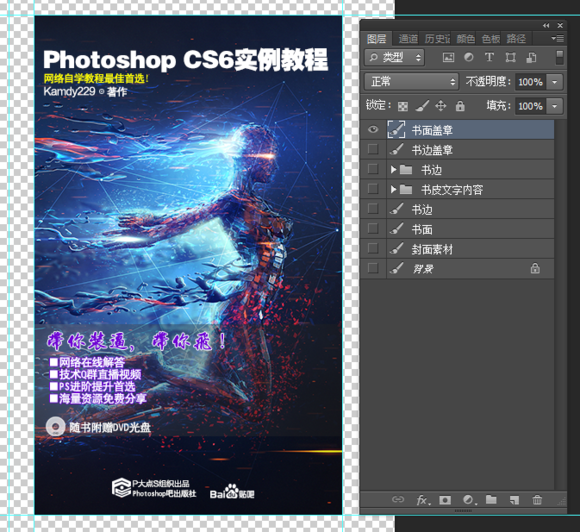Lock transparent pixels icon
The image size is (580, 532).
click(403, 107)
